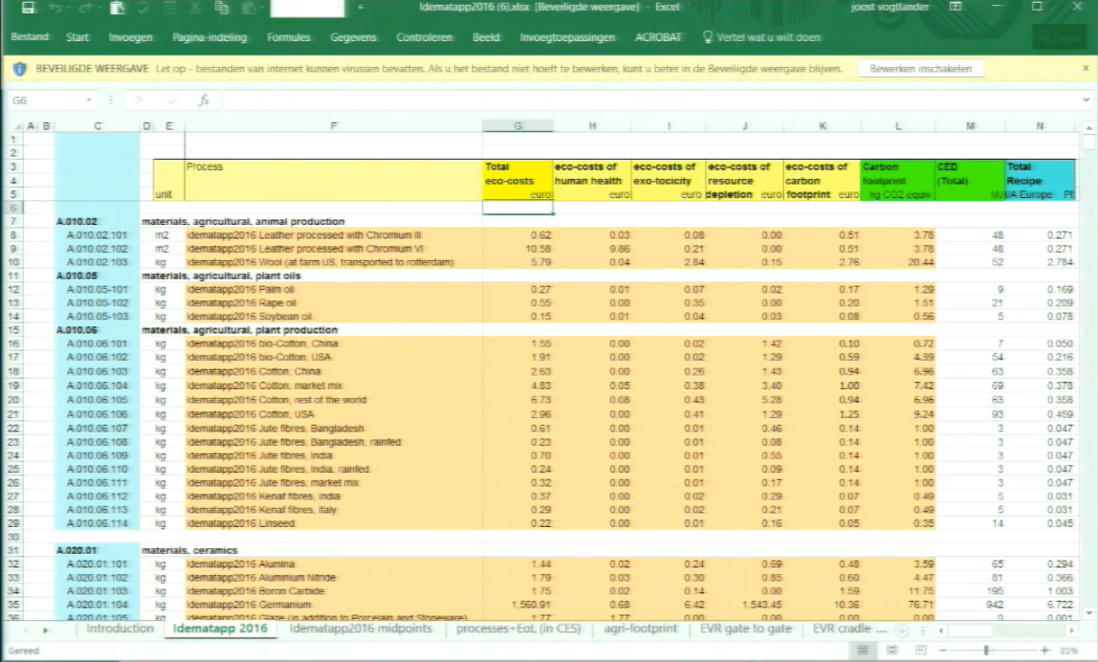
Task: Click the 'Total eco-costs' yellow header cell
Action: (517, 181)
